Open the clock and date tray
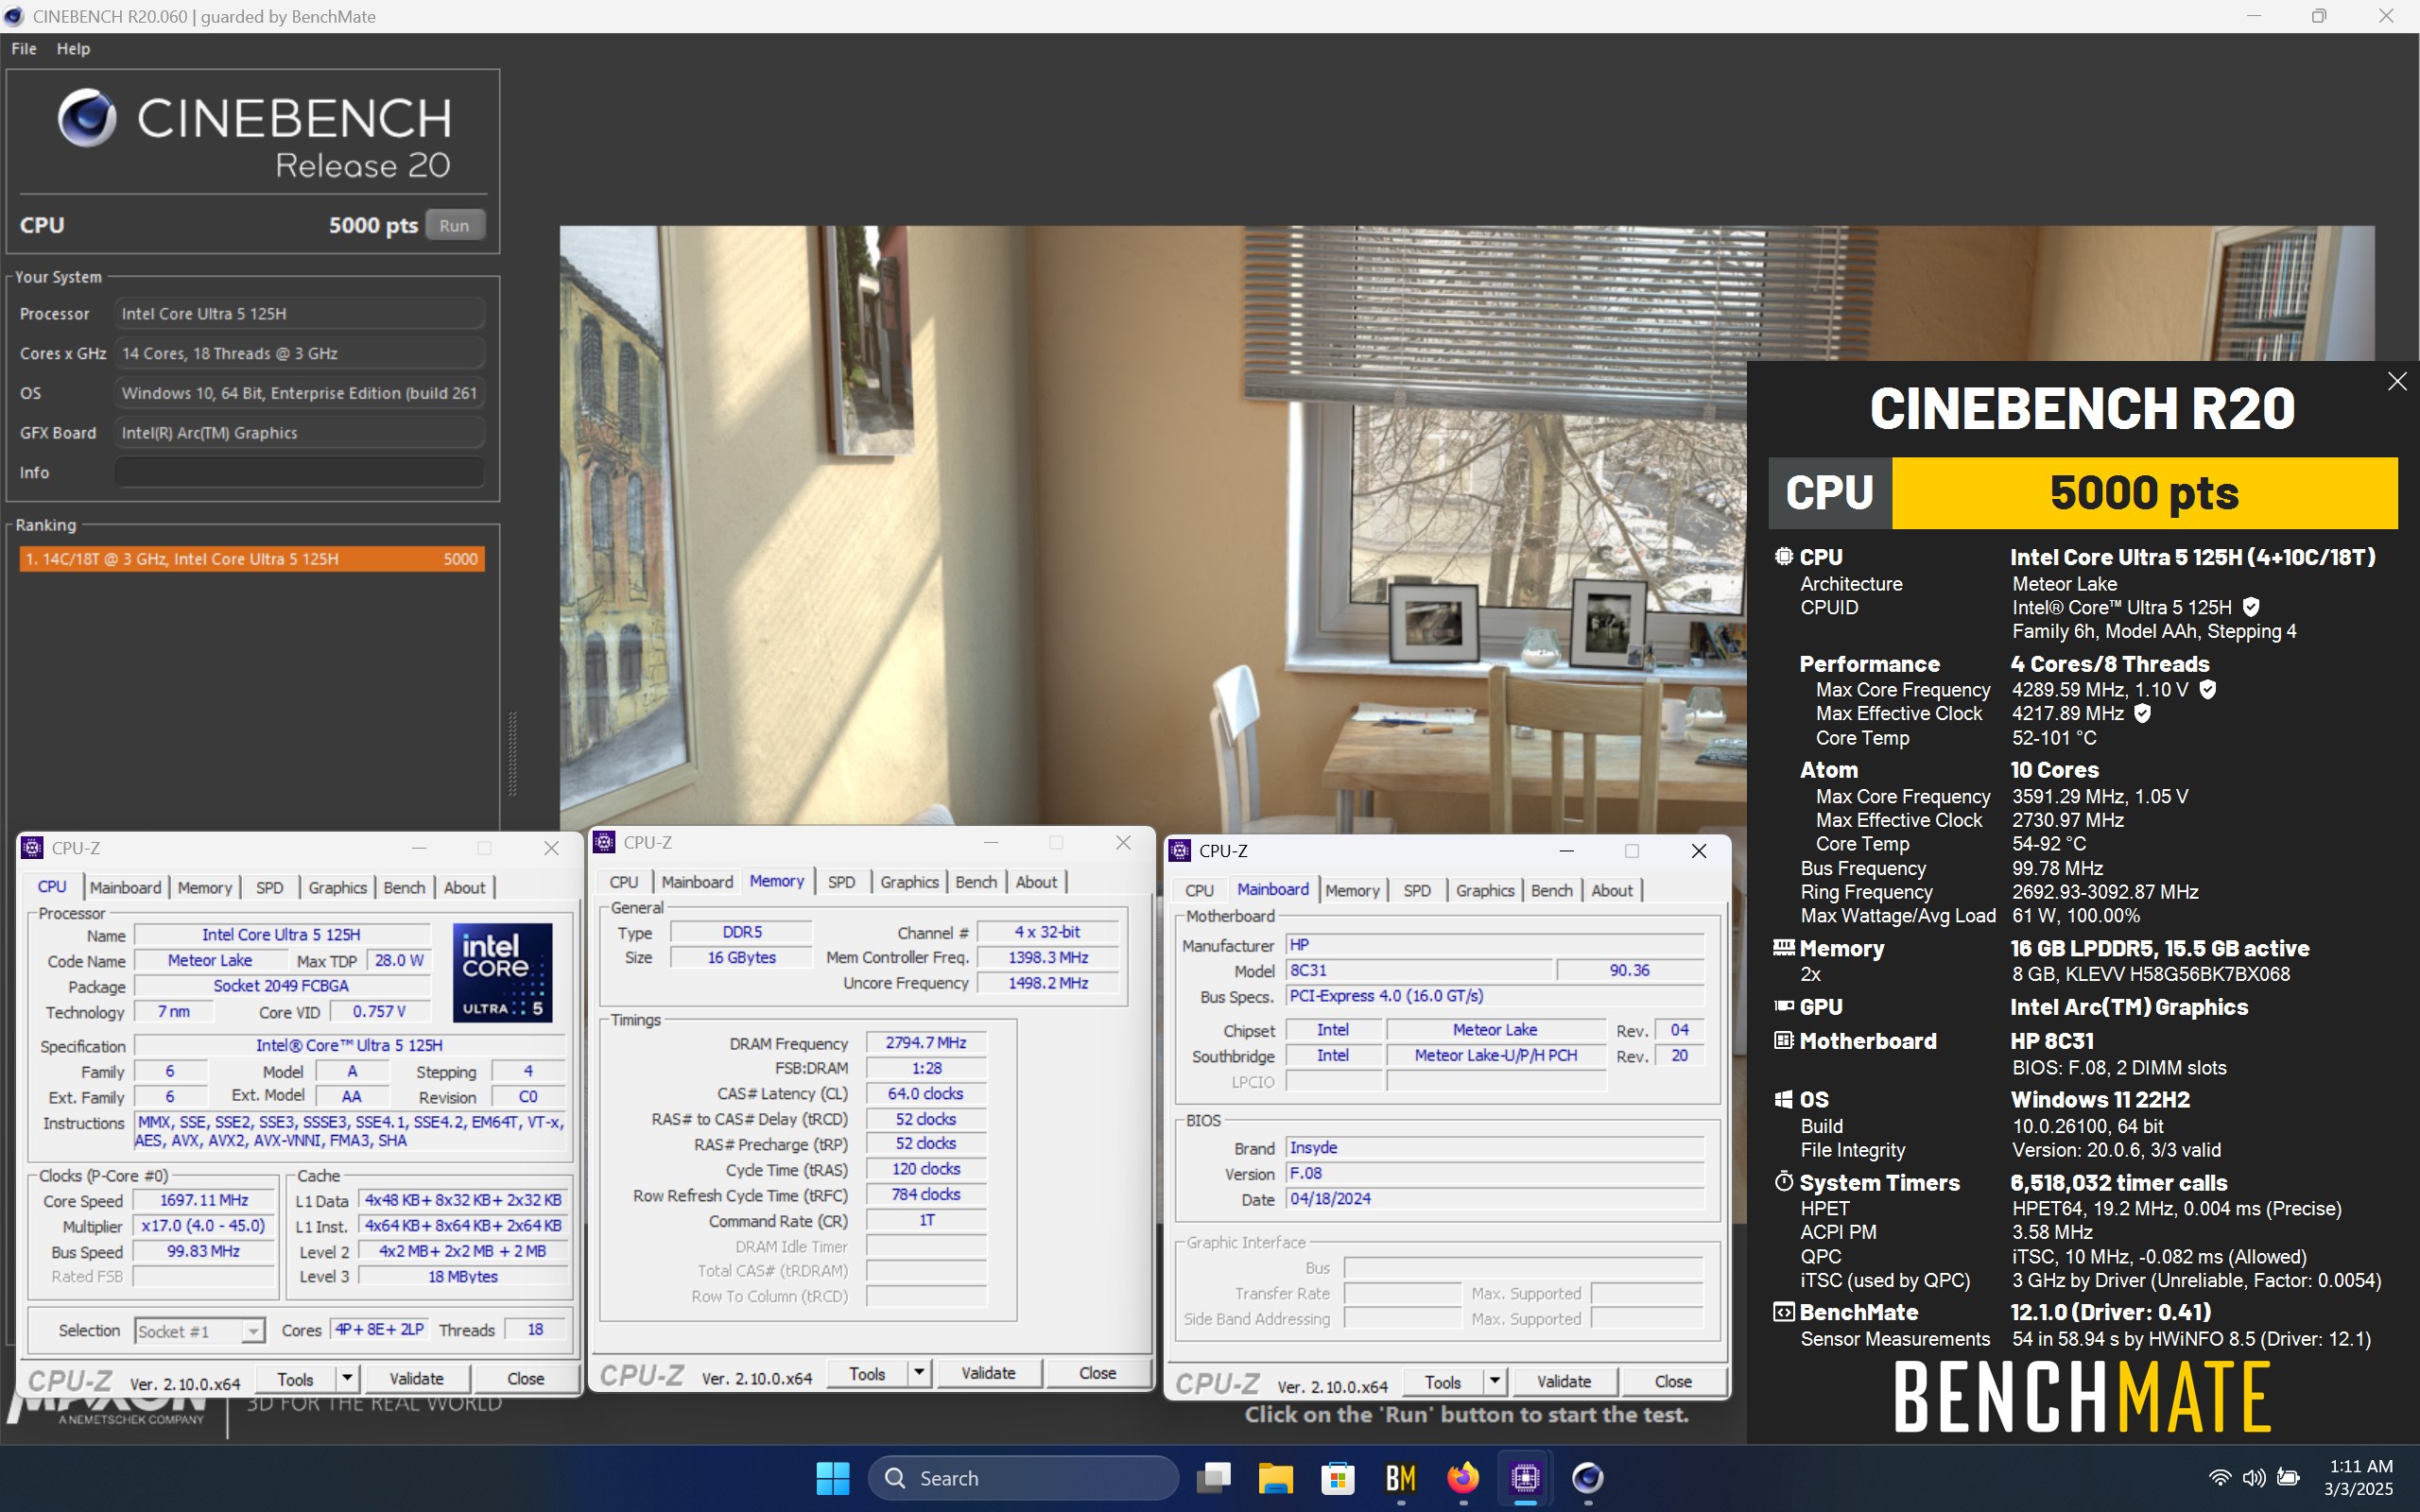The width and height of the screenshot is (2420, 1512). click(2360, 1477)
